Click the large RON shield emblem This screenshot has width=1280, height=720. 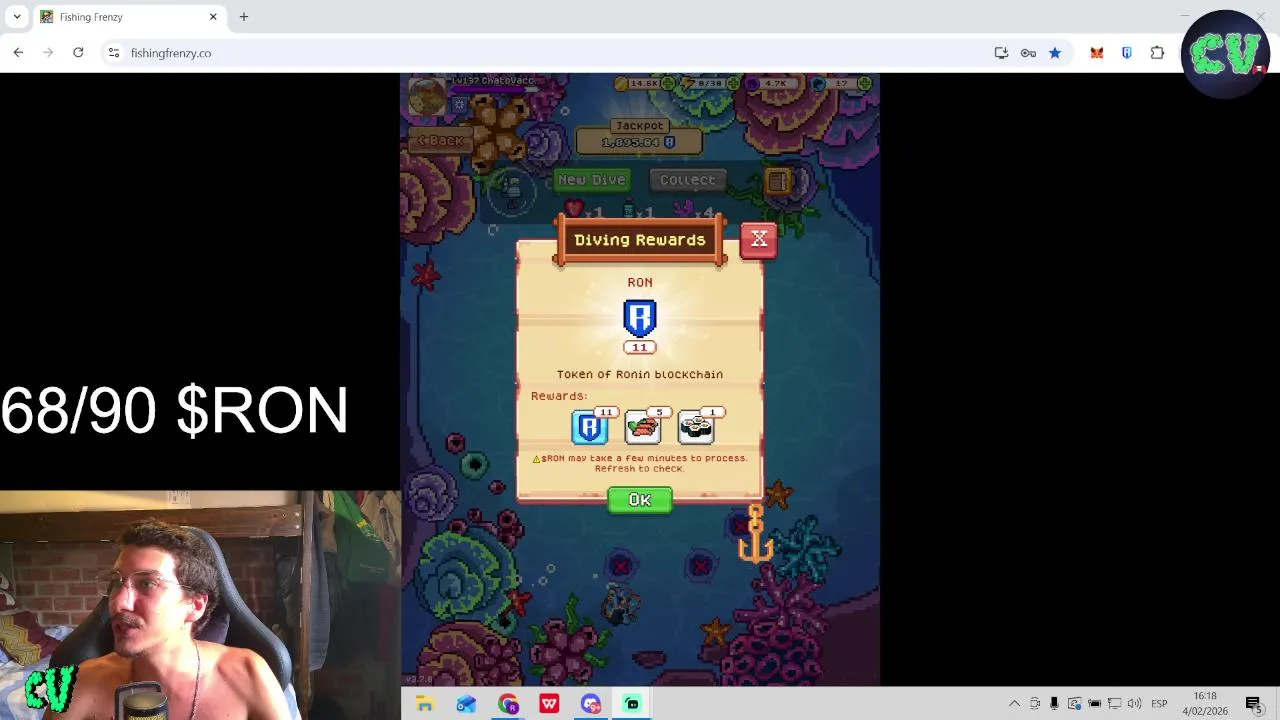click(x=640, y=318)
